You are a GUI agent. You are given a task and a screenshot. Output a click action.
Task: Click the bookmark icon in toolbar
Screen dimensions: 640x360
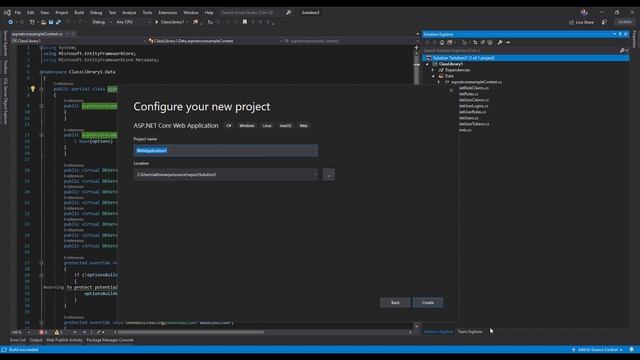(x=244, y=22)
